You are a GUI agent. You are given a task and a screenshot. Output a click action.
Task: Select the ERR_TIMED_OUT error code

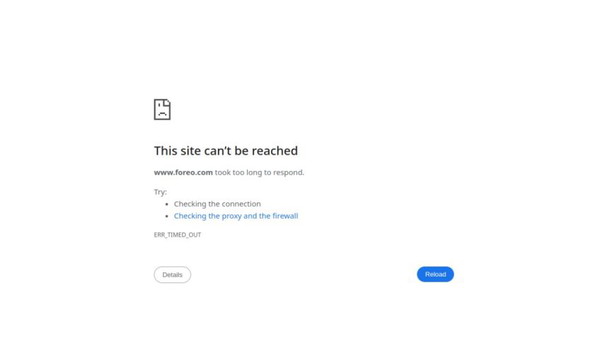[x=177, y=235]
